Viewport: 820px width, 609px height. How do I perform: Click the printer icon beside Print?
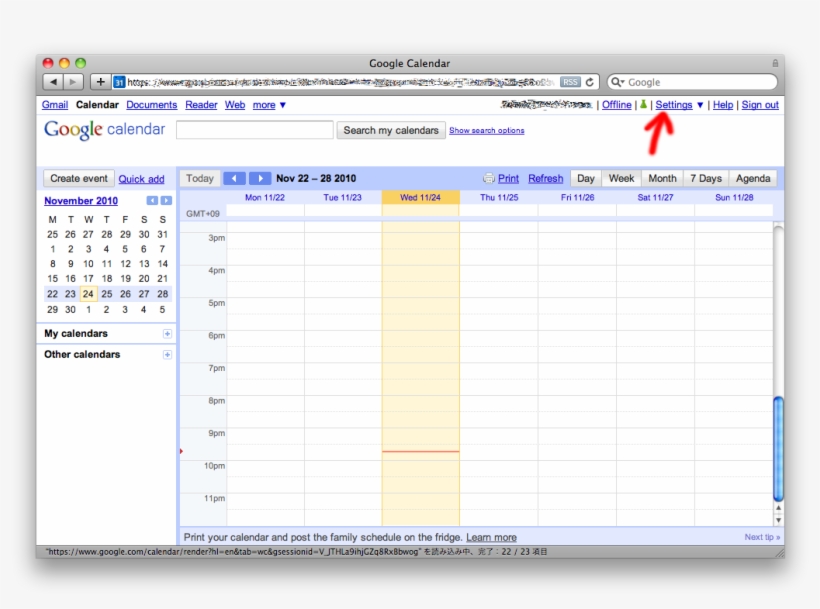pos(488,178)
